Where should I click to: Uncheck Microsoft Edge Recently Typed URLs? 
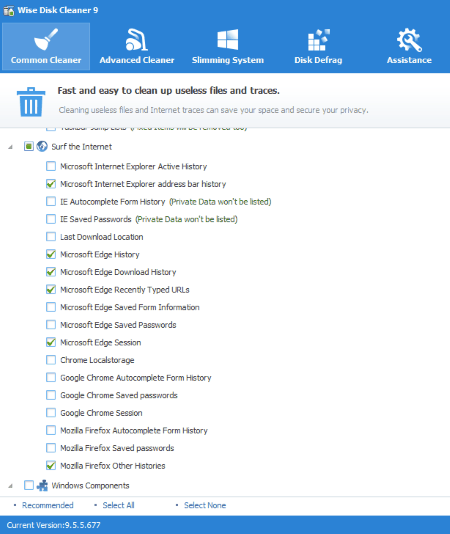click(51, 289)
